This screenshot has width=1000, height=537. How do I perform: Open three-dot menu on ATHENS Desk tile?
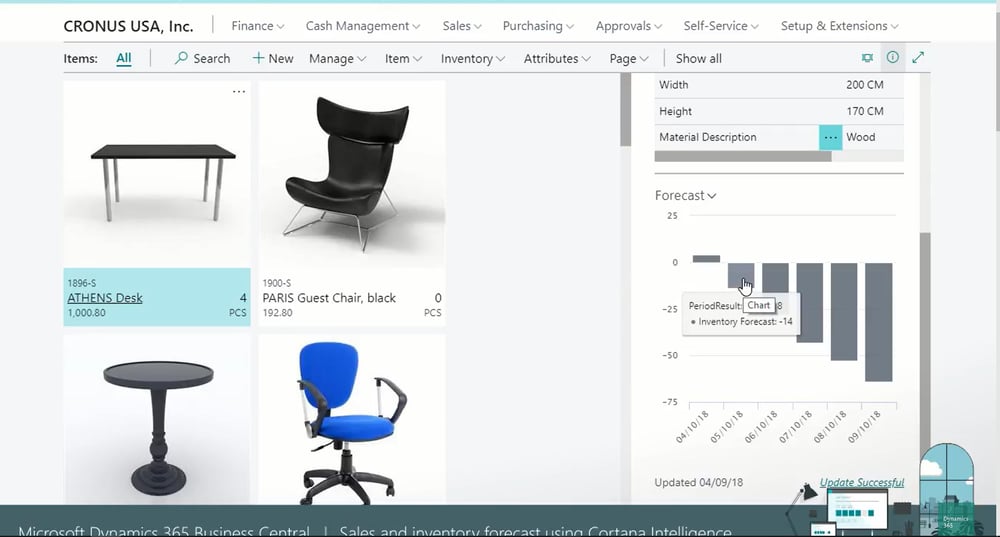[x=239, y=92]
